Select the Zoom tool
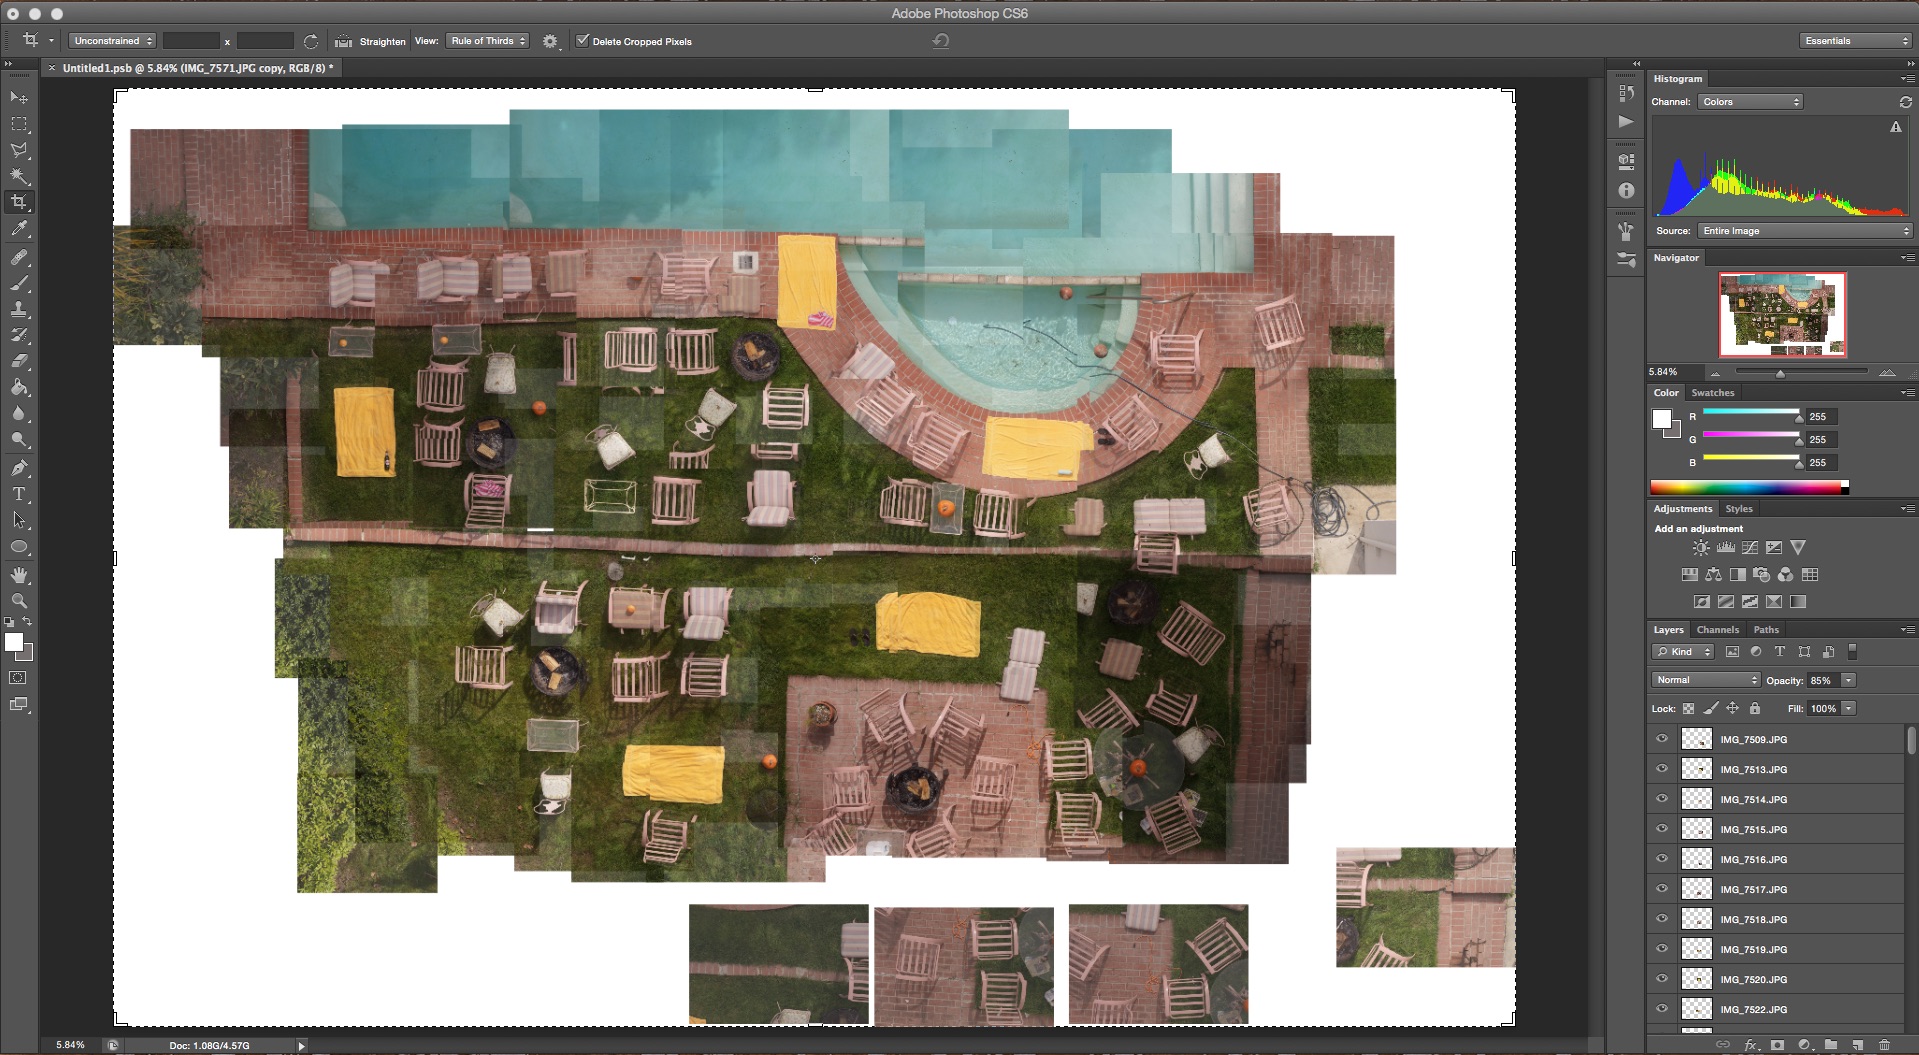1919x1055 pixels. 19,601
